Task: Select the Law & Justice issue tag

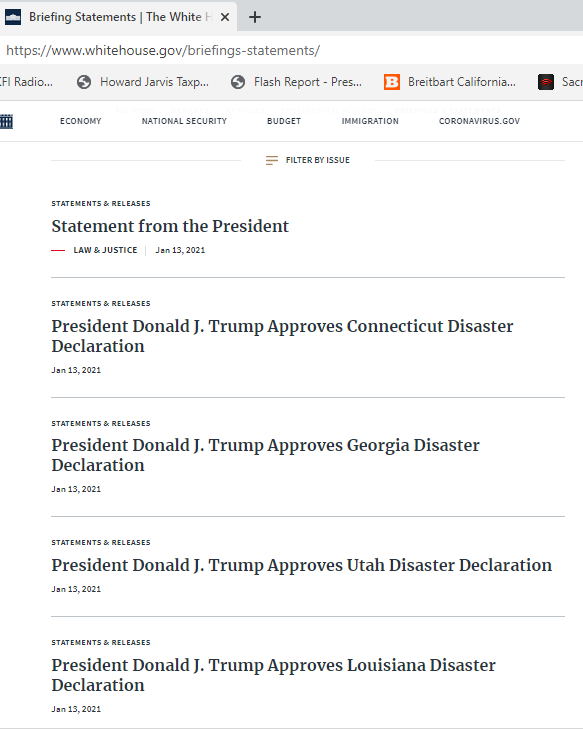Action: click(105, 250)
